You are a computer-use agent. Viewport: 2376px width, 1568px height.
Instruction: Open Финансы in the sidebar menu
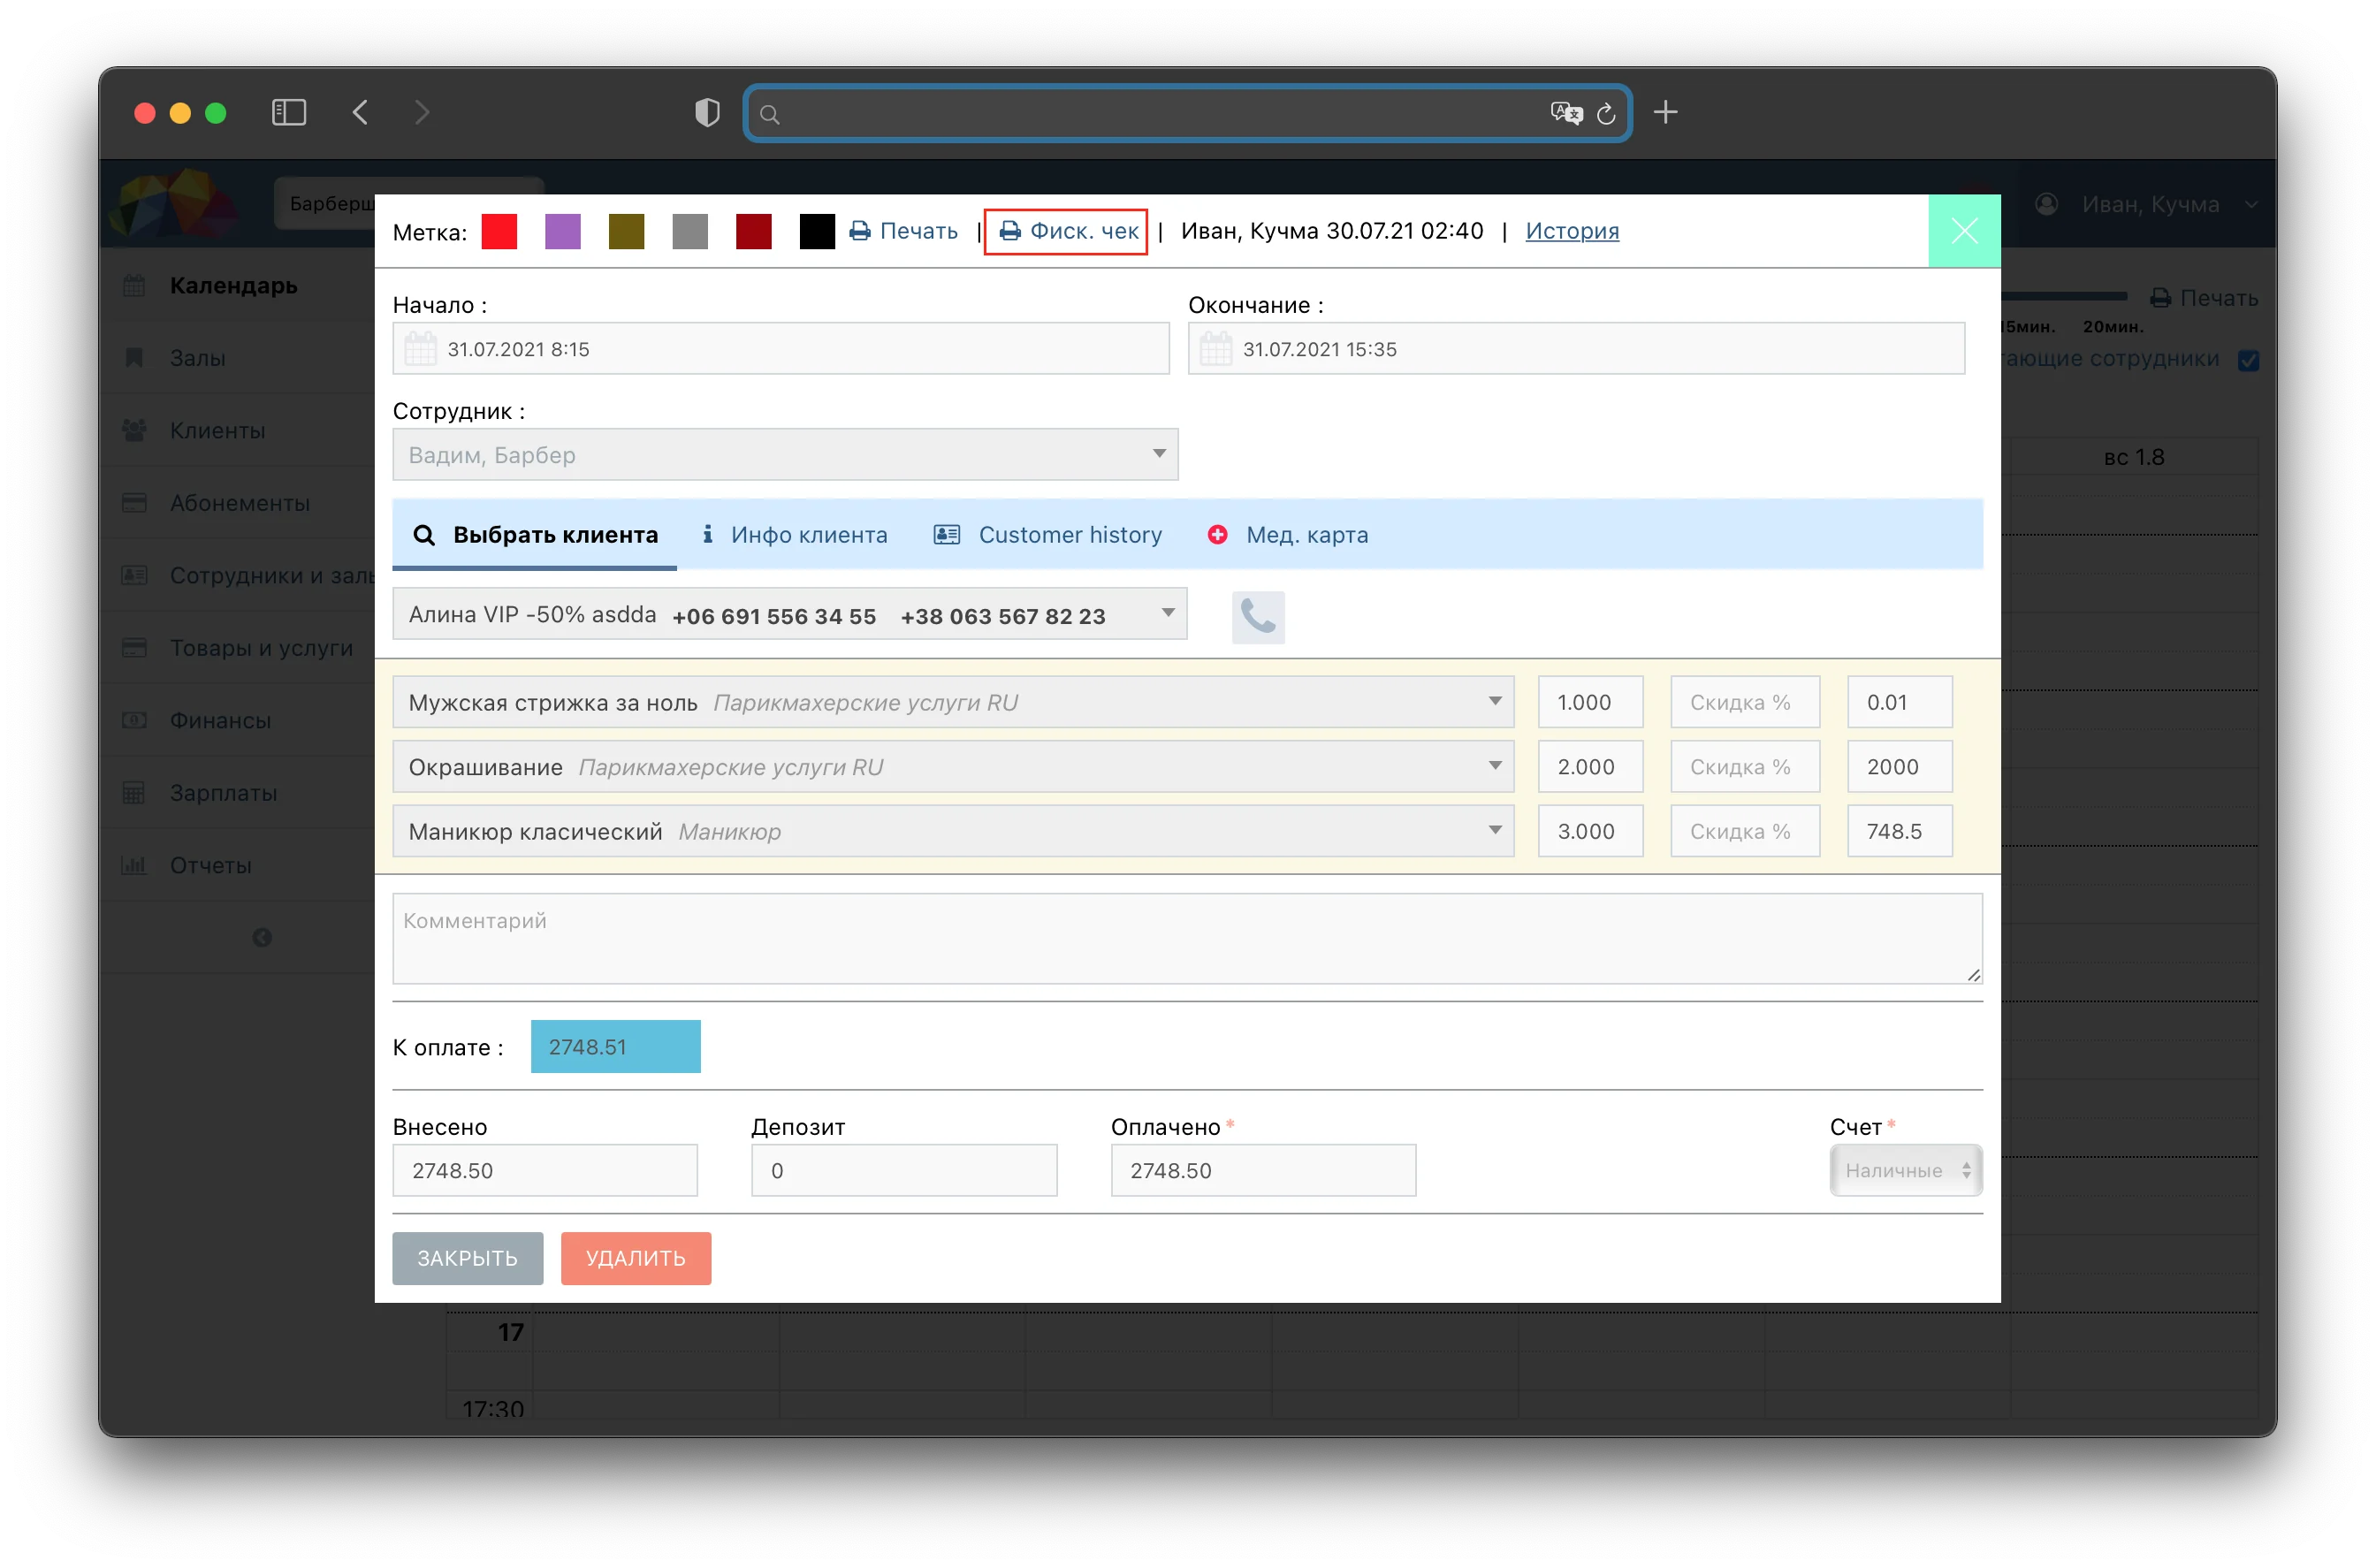tap(220, 720)
